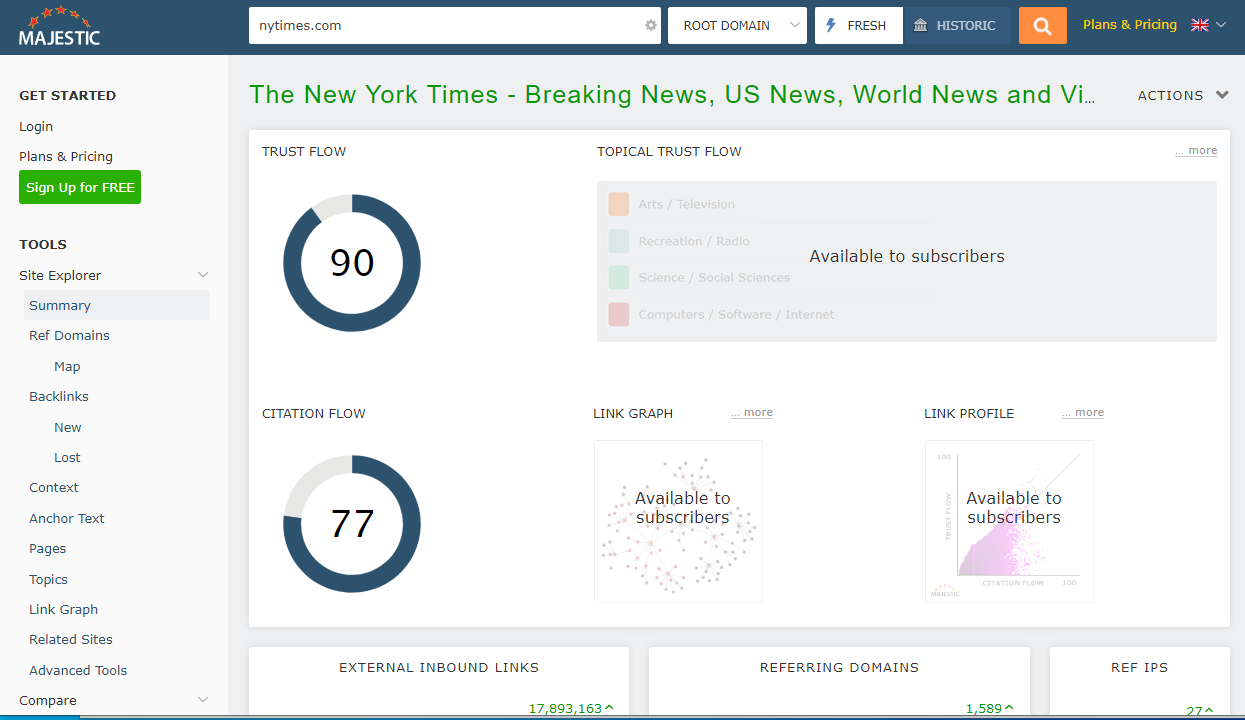Open the Login link
This screenshot has width=1245, height=720.
[35, 126]
